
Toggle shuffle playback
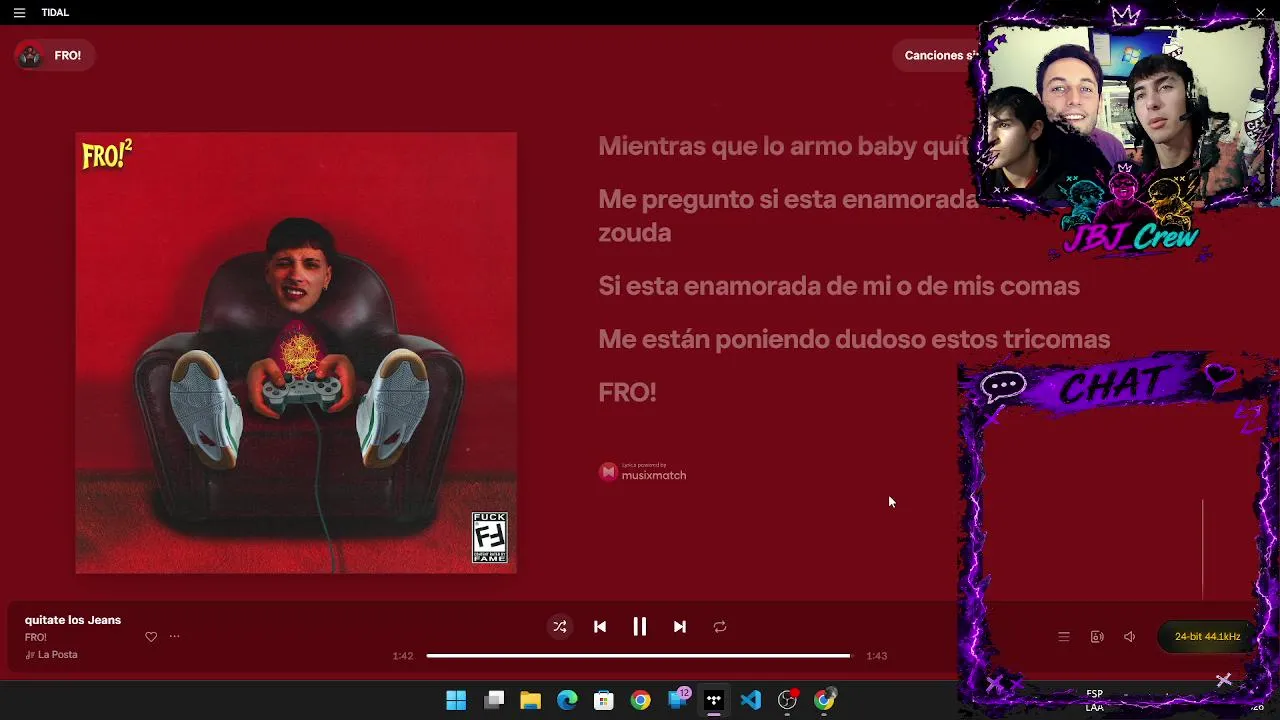click(x=560, y=627)
